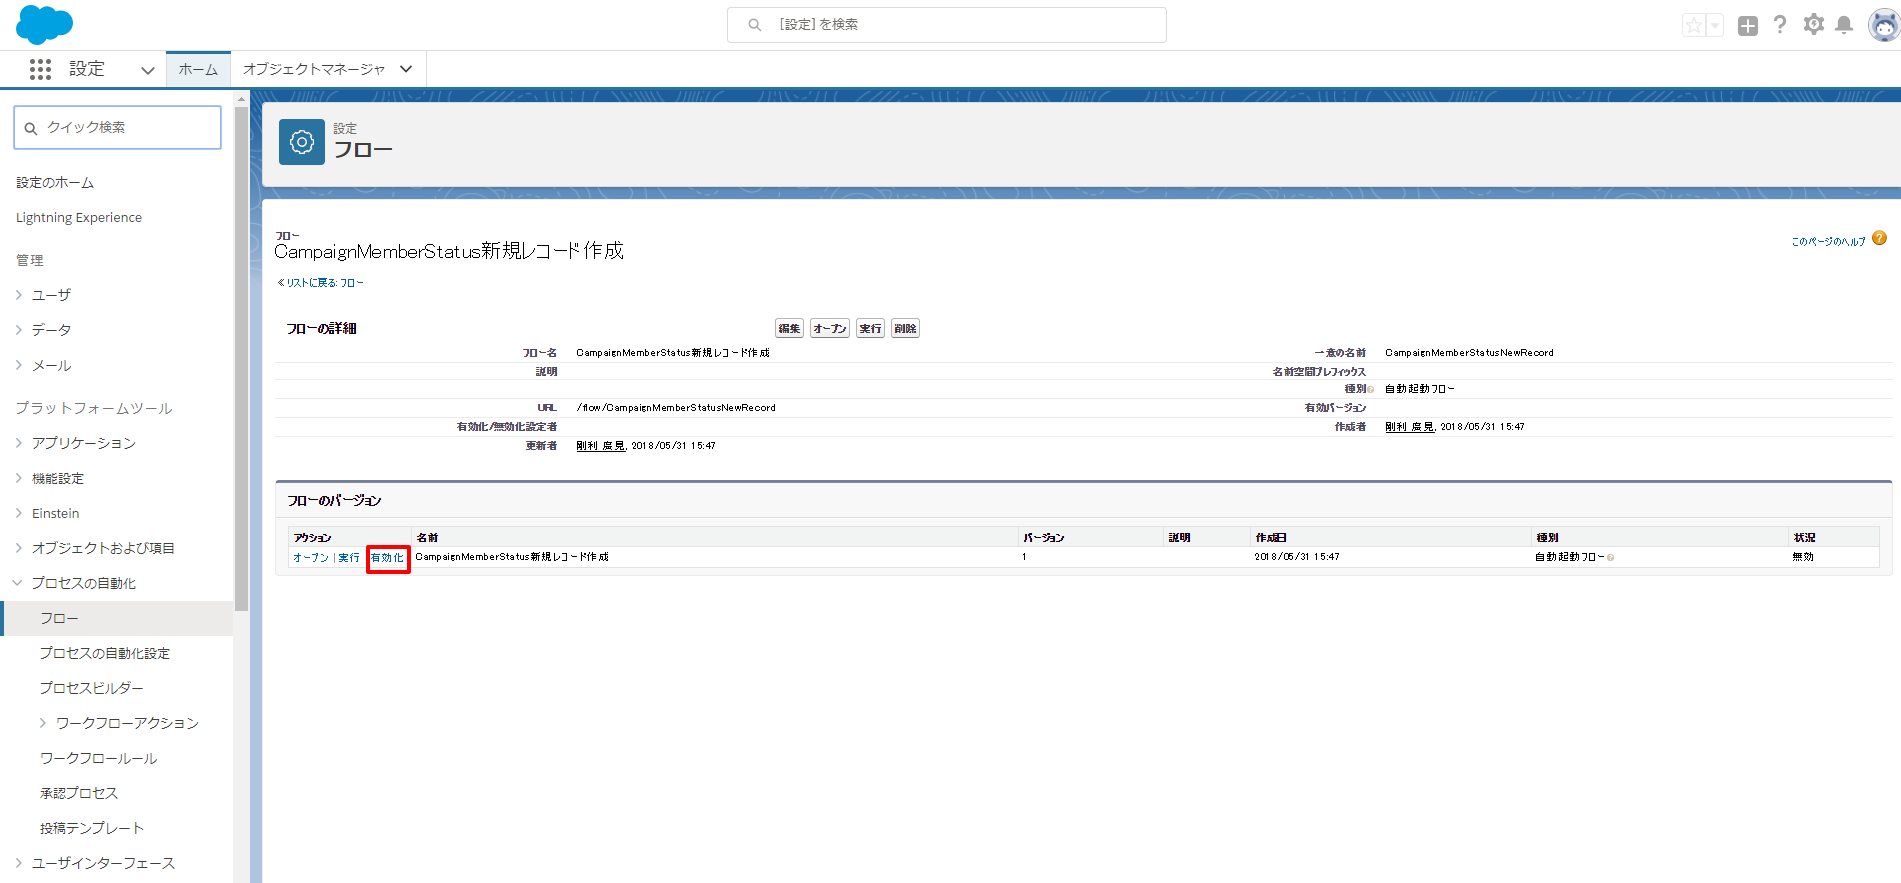Expand the ユーザ tree section
The image size is (1901, 883).
(19, 295)
